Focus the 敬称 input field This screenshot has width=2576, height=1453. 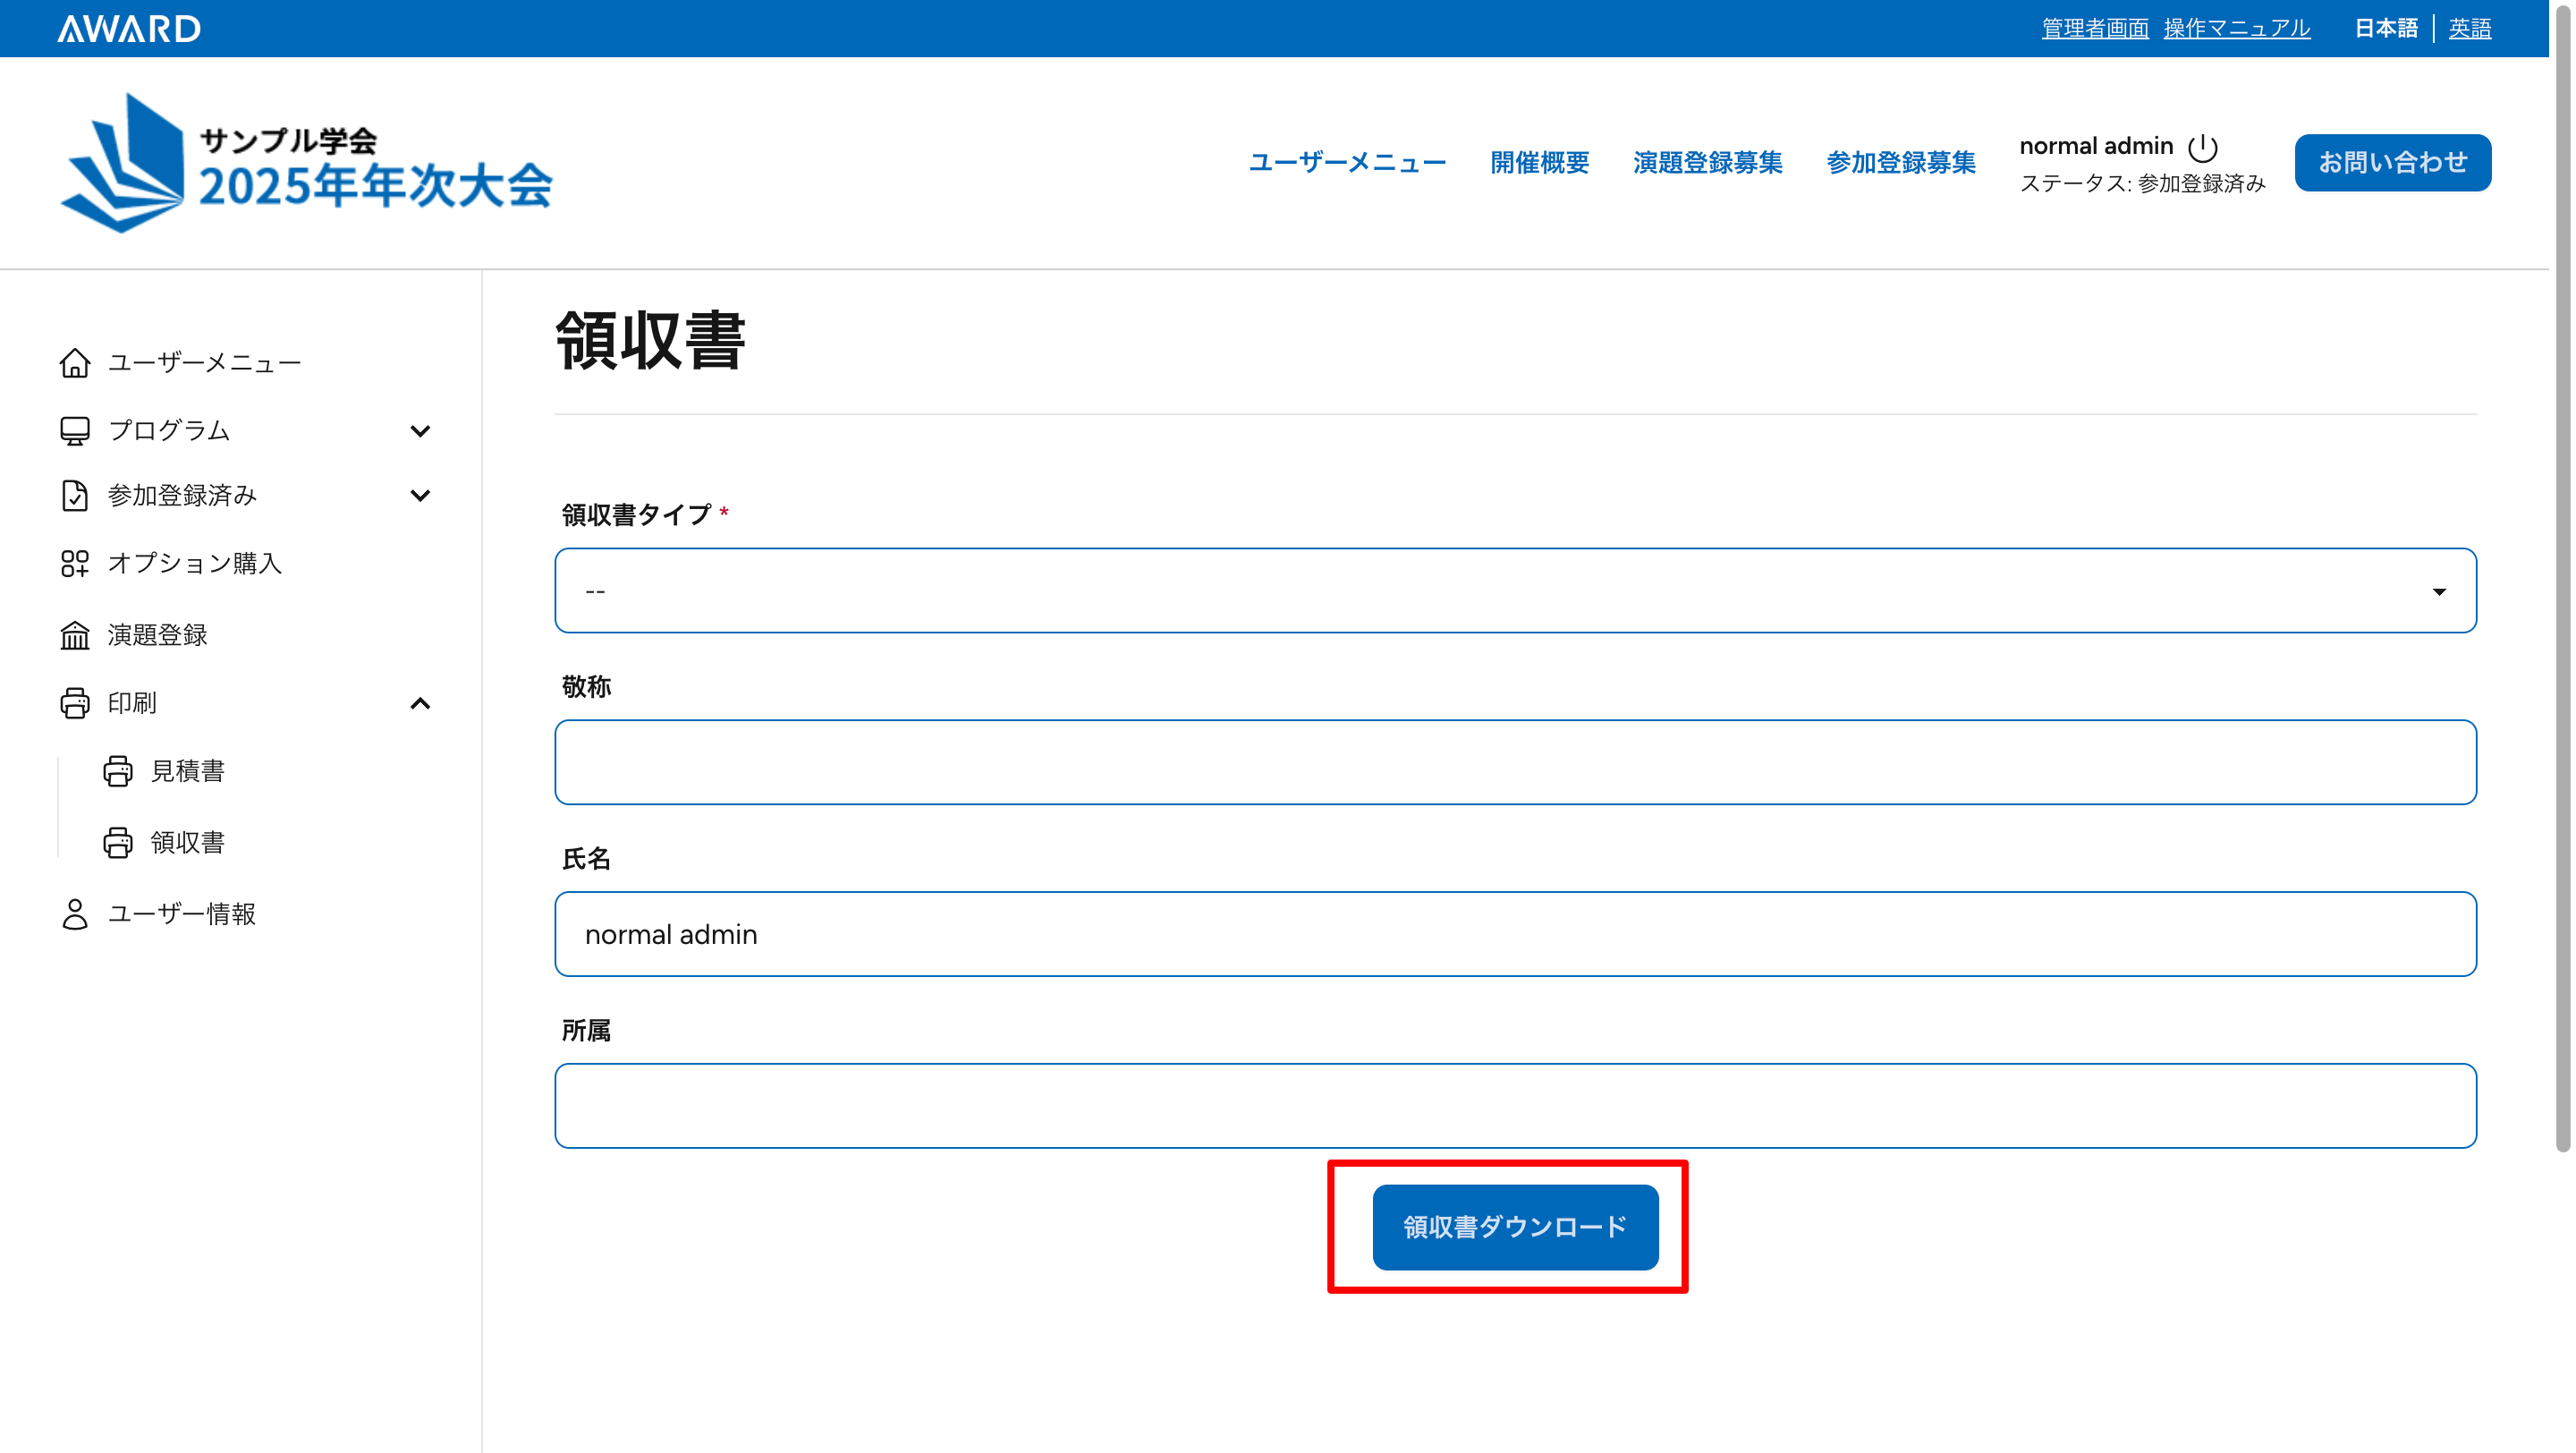coord(1515,762)
